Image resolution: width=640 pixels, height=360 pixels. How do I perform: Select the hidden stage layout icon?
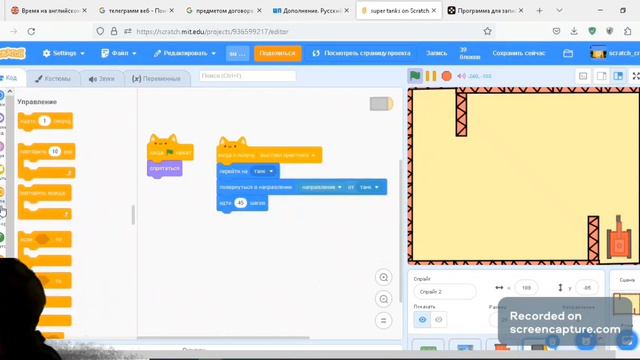(x=583, y=76)
